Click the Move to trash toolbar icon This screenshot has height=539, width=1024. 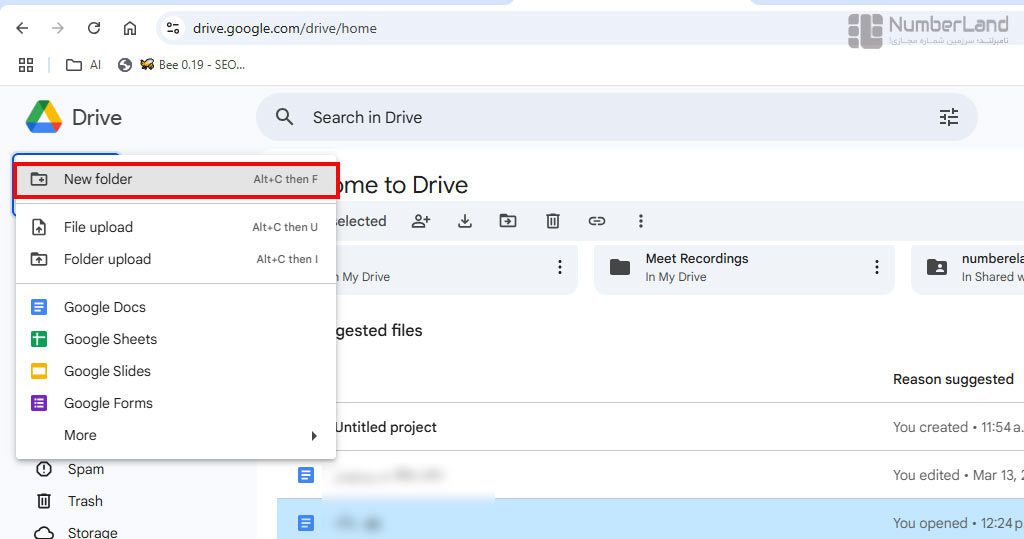click(552, 221)
